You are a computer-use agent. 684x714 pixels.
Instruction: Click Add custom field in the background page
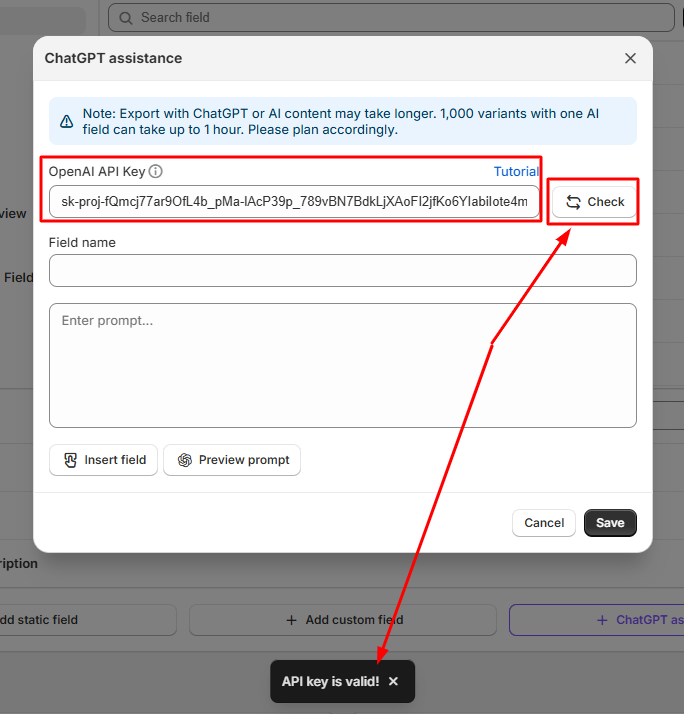342,620
